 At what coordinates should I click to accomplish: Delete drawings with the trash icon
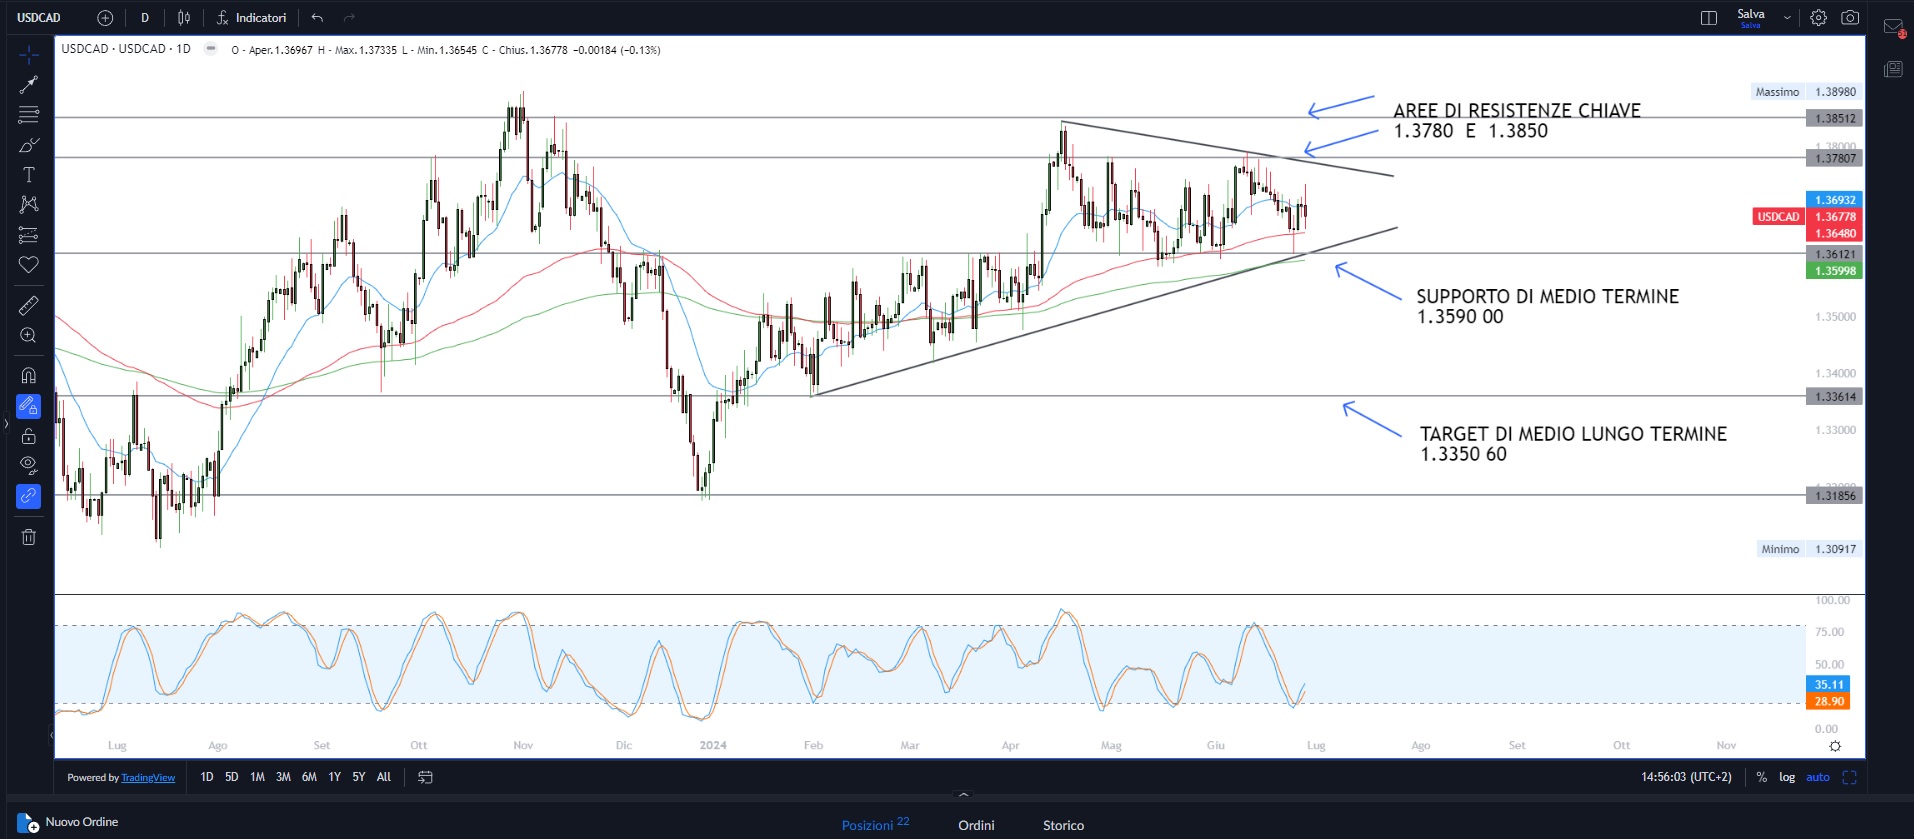[28, 537]
